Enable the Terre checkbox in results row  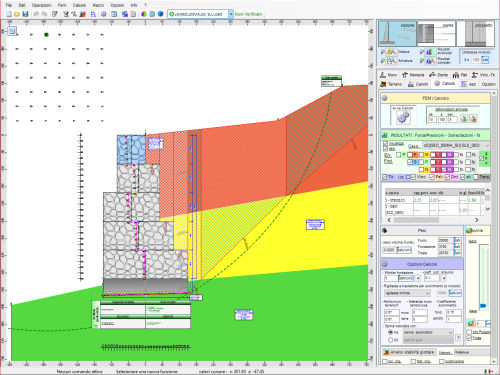tap(476, 177)
